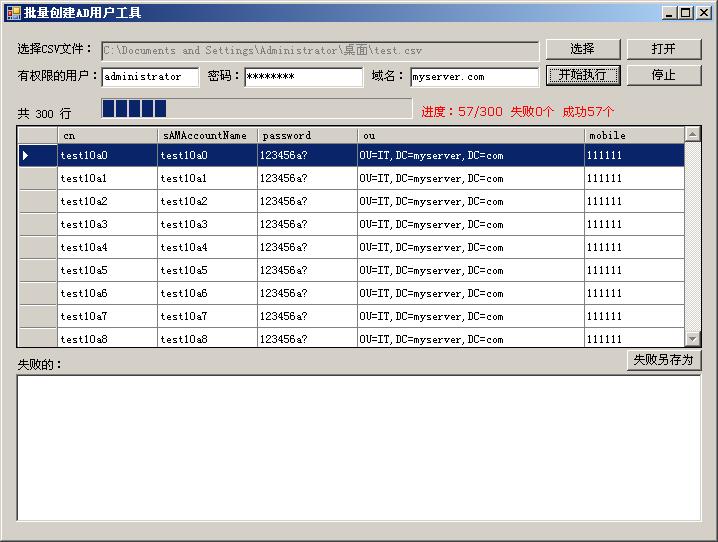Click into the 密码 password field
The height and width of the screenshot is (542, 718).
[x=303, y=77]
